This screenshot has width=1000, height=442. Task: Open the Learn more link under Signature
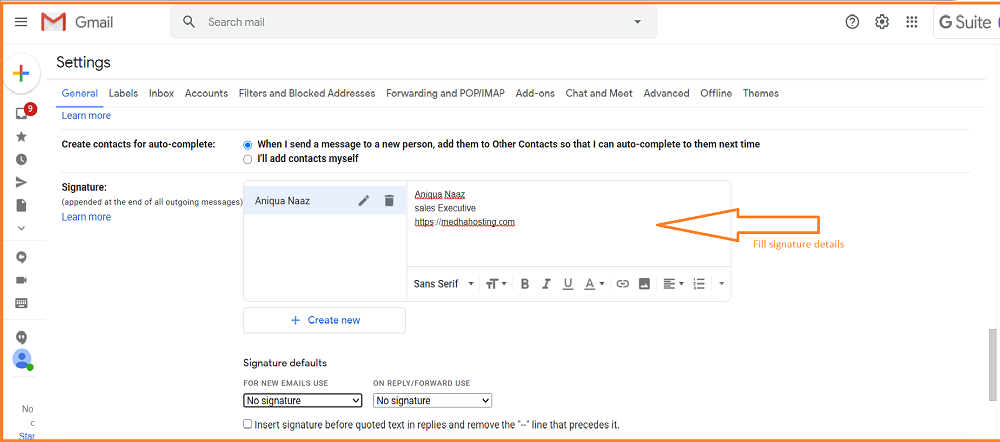86,217
